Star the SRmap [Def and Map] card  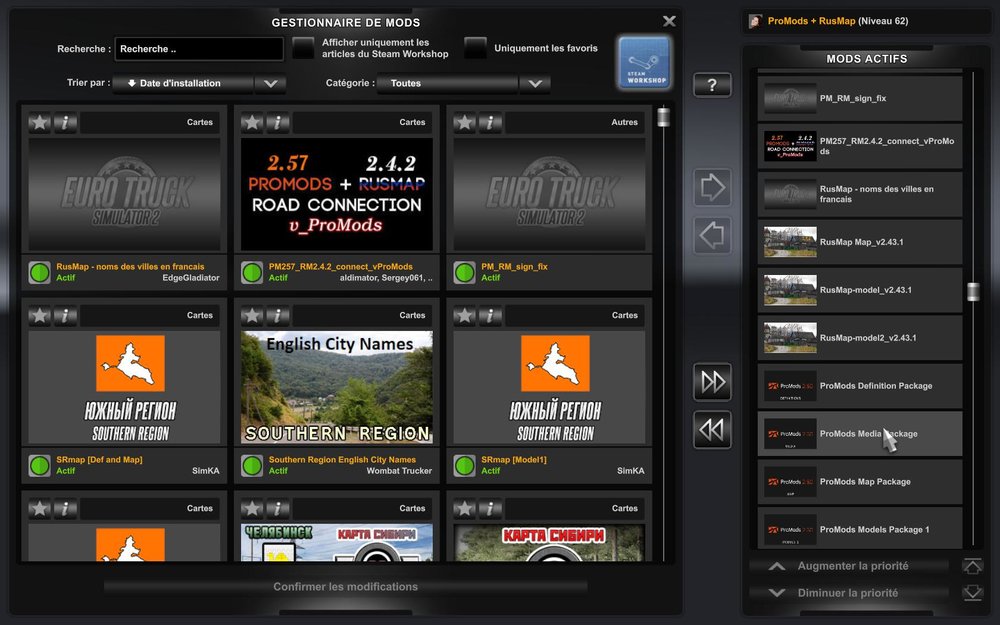(x=40, y=315)
